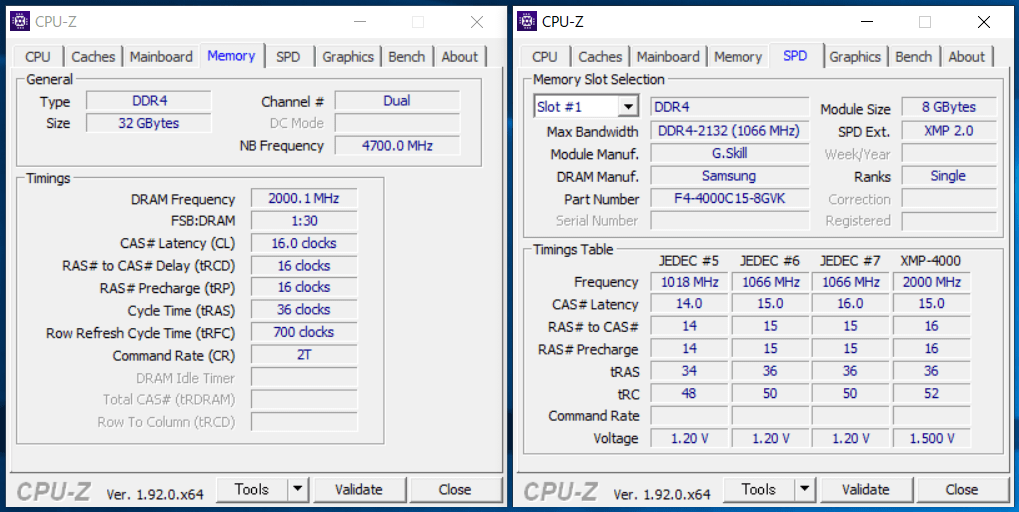
Task: Click Command Rate 2T value
Action: (x=303, y=355)
